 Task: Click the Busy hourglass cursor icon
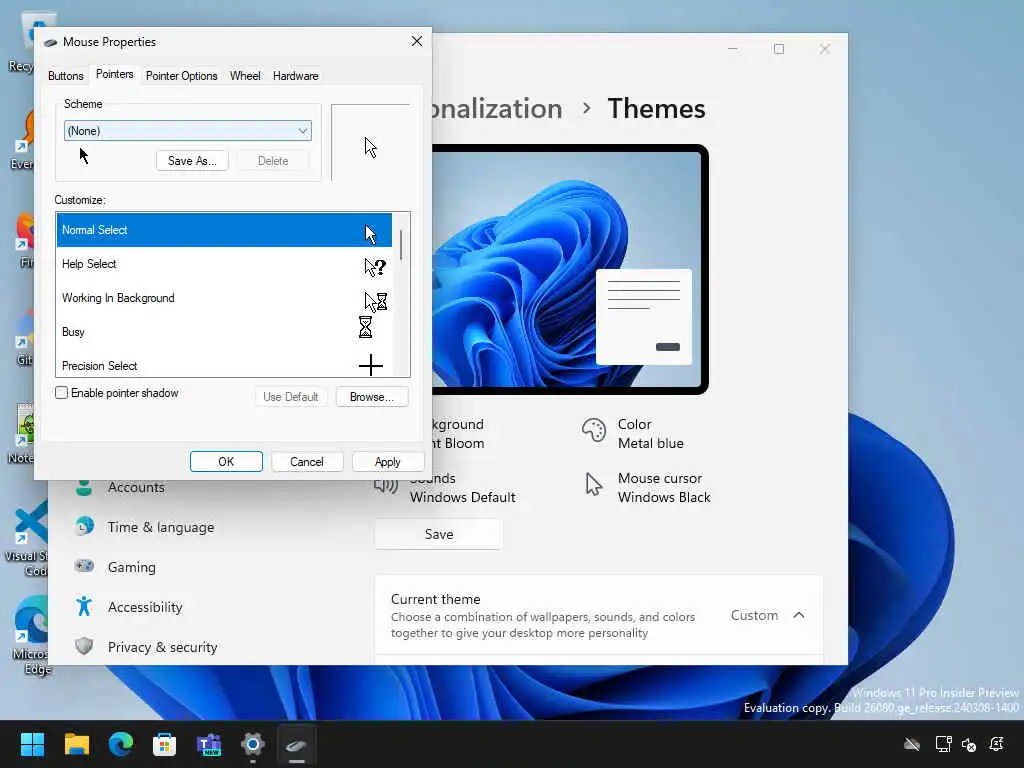tap(365, 327)
